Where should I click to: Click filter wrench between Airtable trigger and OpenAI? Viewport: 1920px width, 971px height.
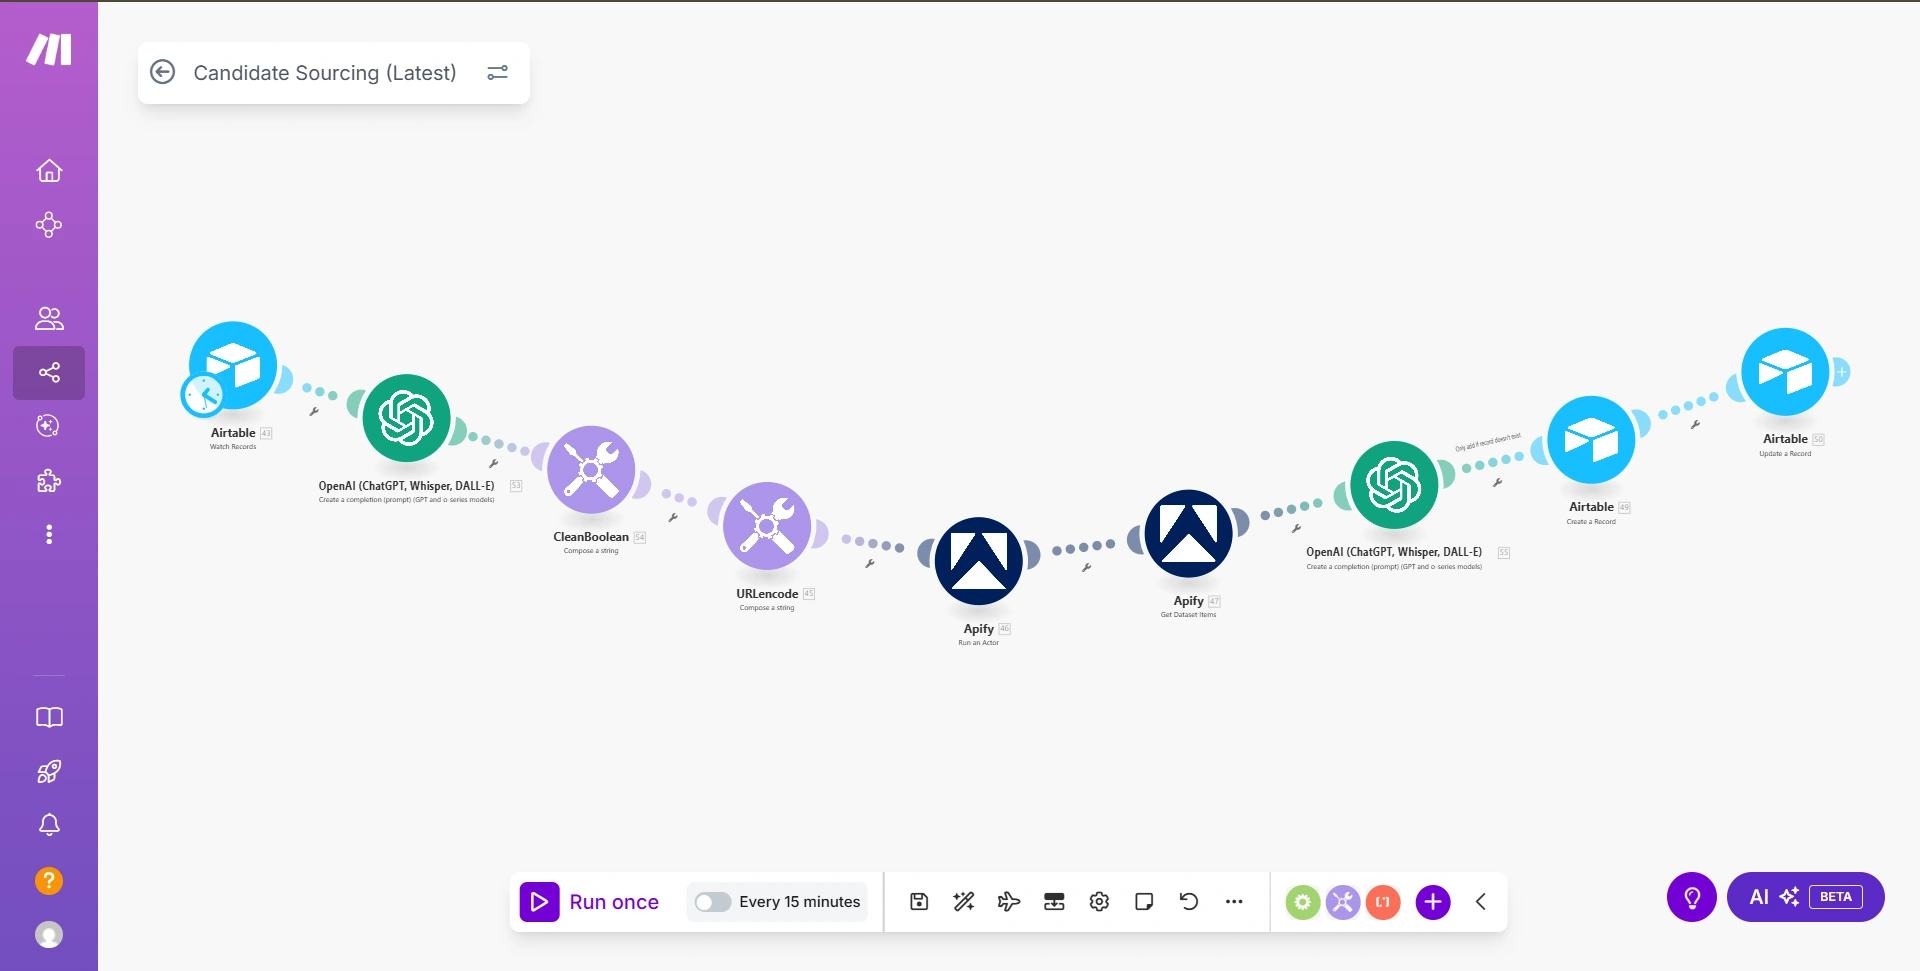(x=314, y=411)
